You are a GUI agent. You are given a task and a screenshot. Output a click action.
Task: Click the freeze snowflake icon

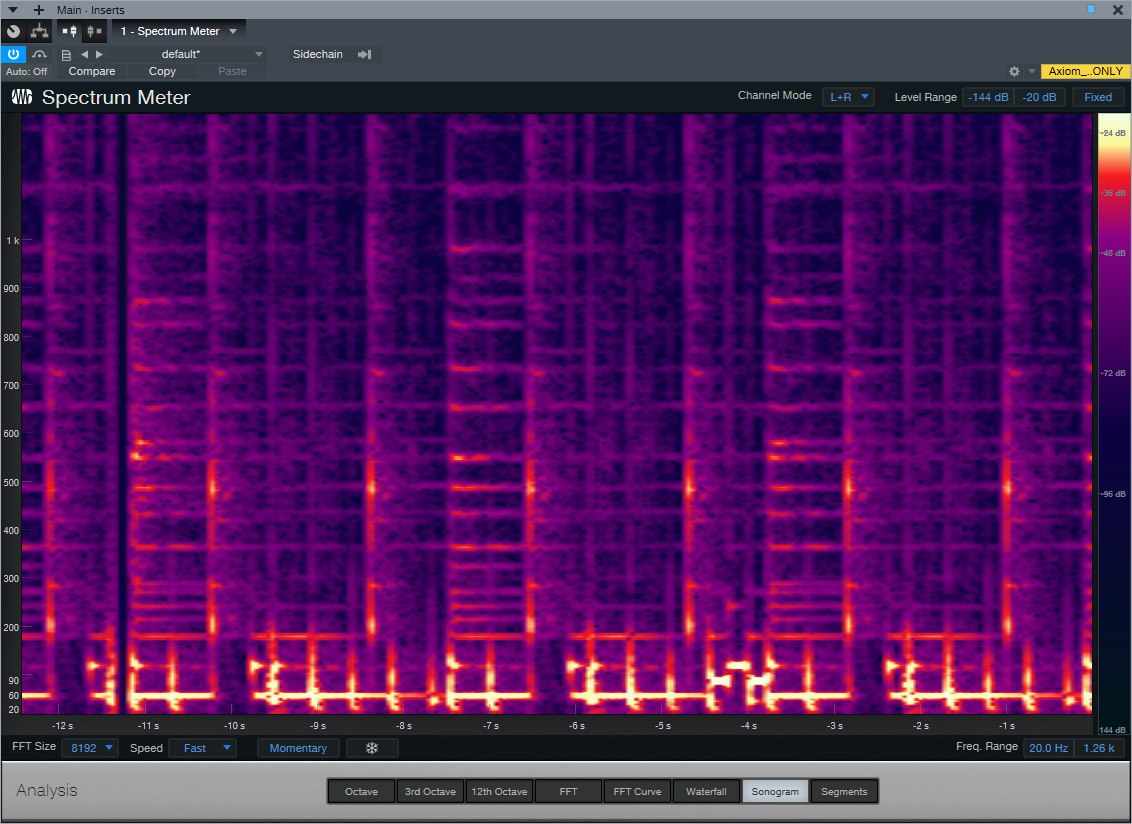click(372, 748)
